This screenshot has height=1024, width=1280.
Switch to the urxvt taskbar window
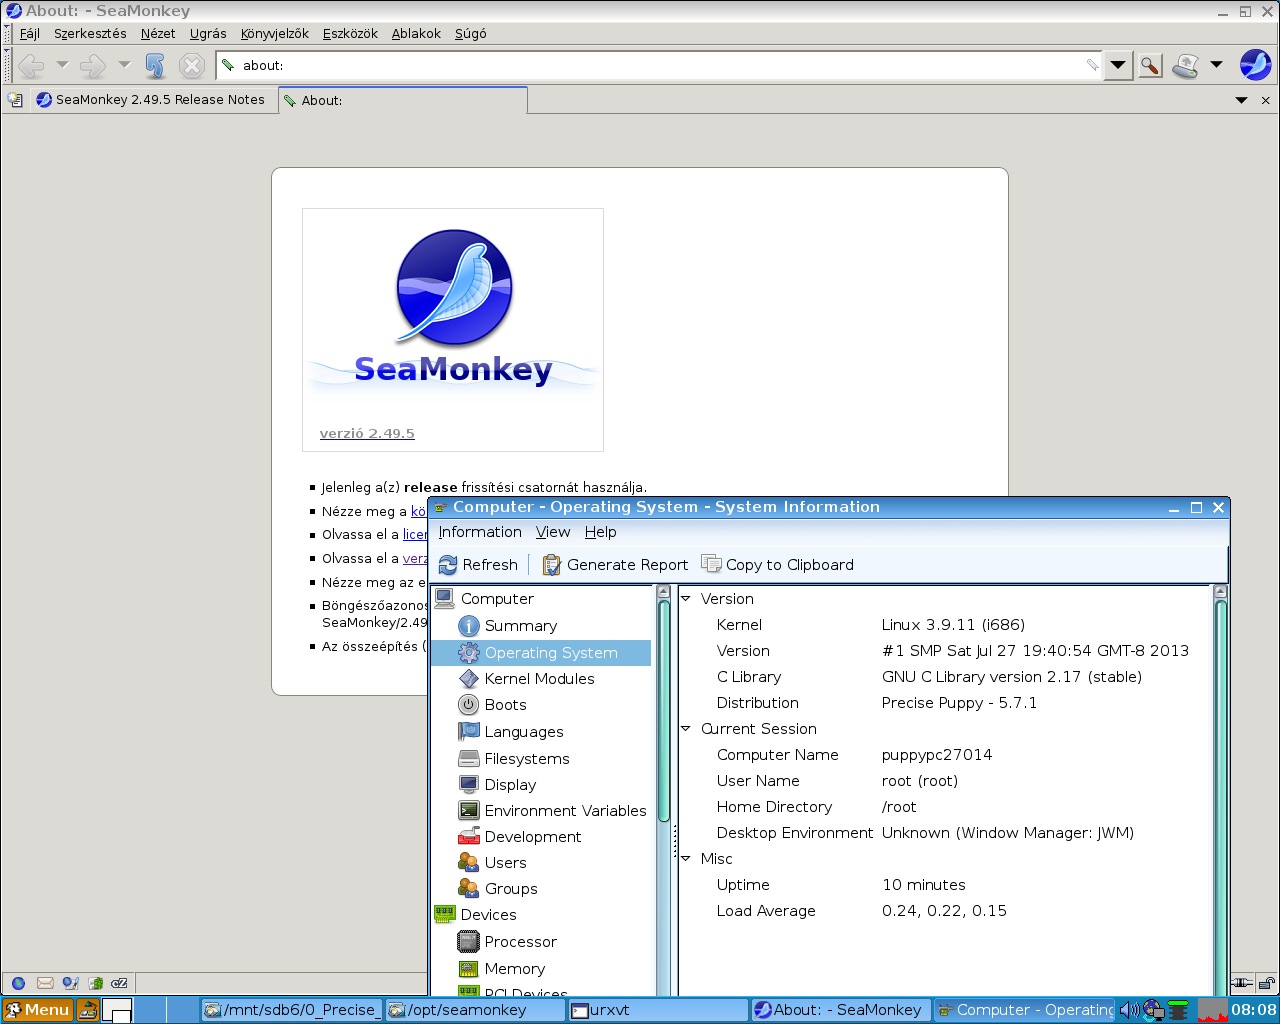pos(658,1010)
